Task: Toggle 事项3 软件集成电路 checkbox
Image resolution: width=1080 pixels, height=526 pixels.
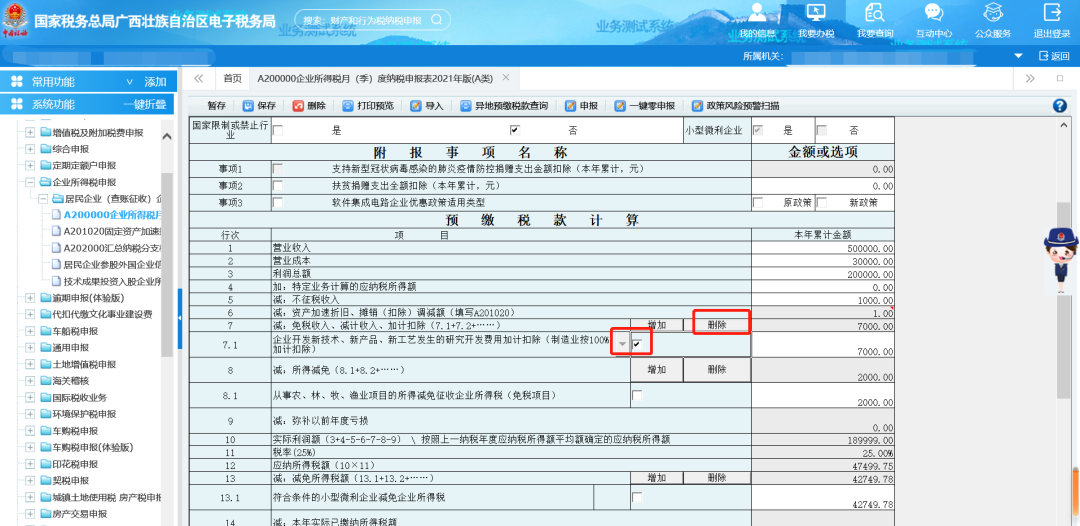Action: click(x=278, y=202)
